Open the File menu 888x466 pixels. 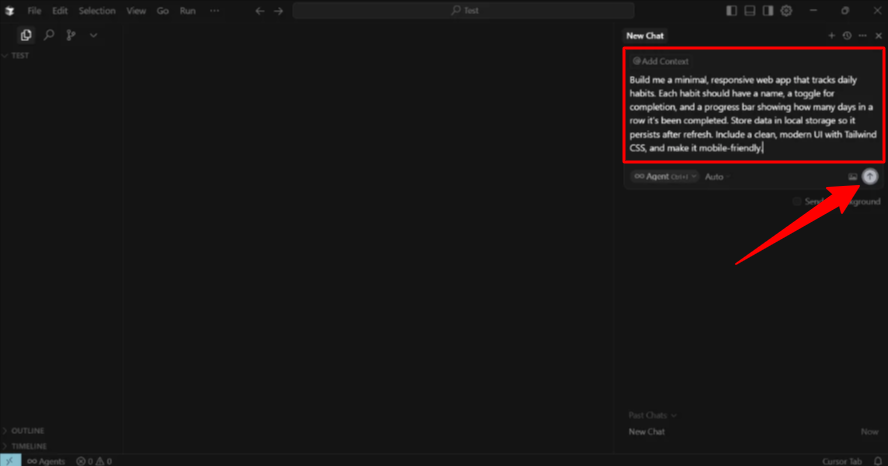pyautogui.click(x=34, y=11)
